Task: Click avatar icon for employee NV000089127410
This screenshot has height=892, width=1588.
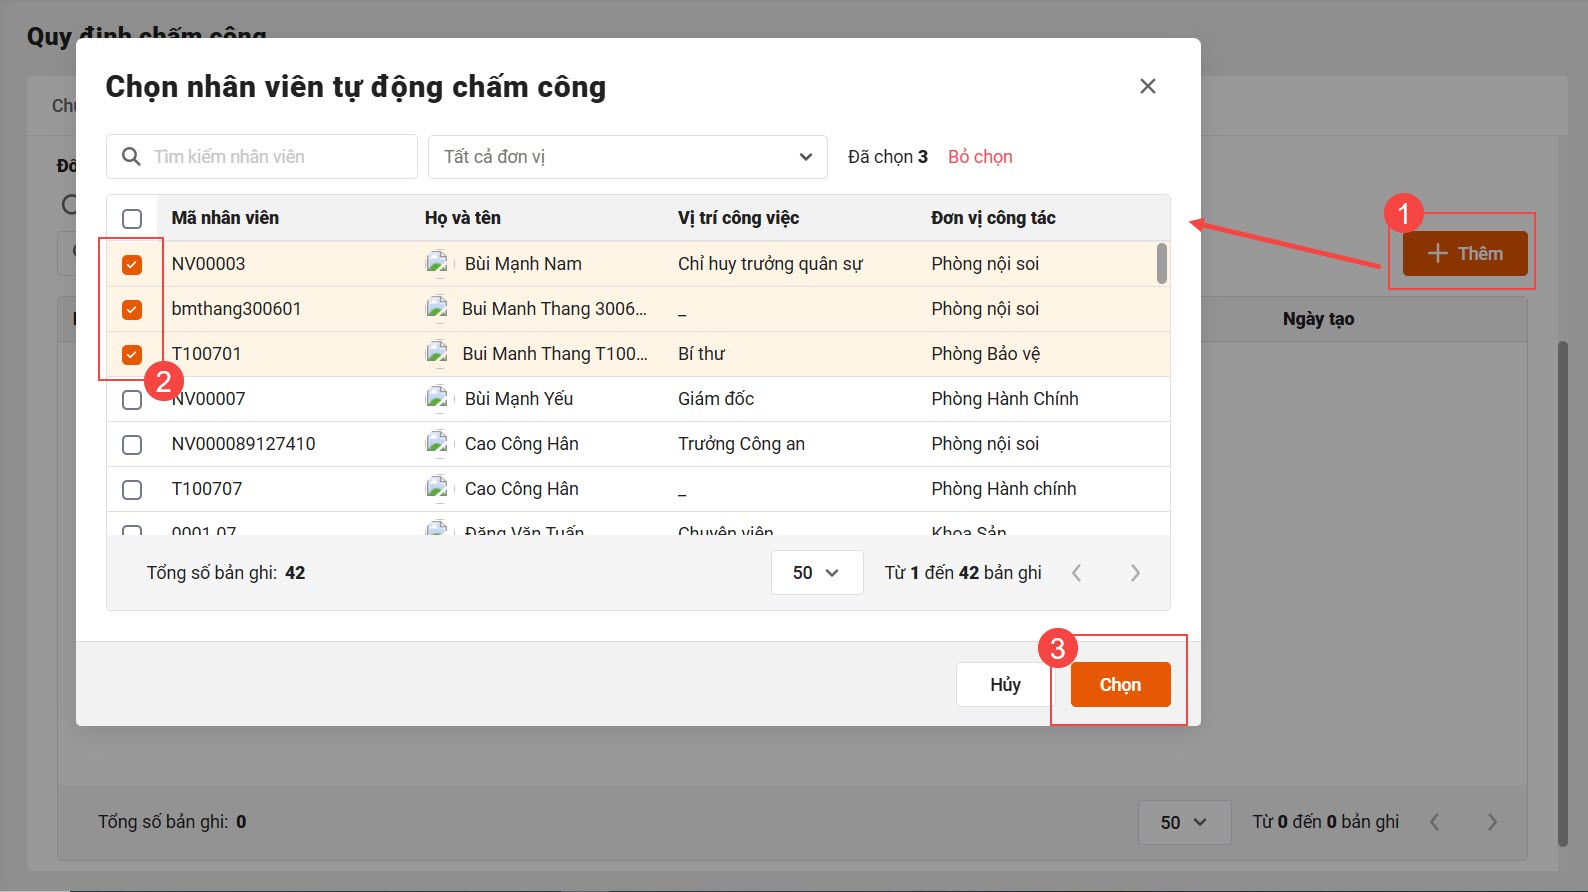Action: coord(437,444)
